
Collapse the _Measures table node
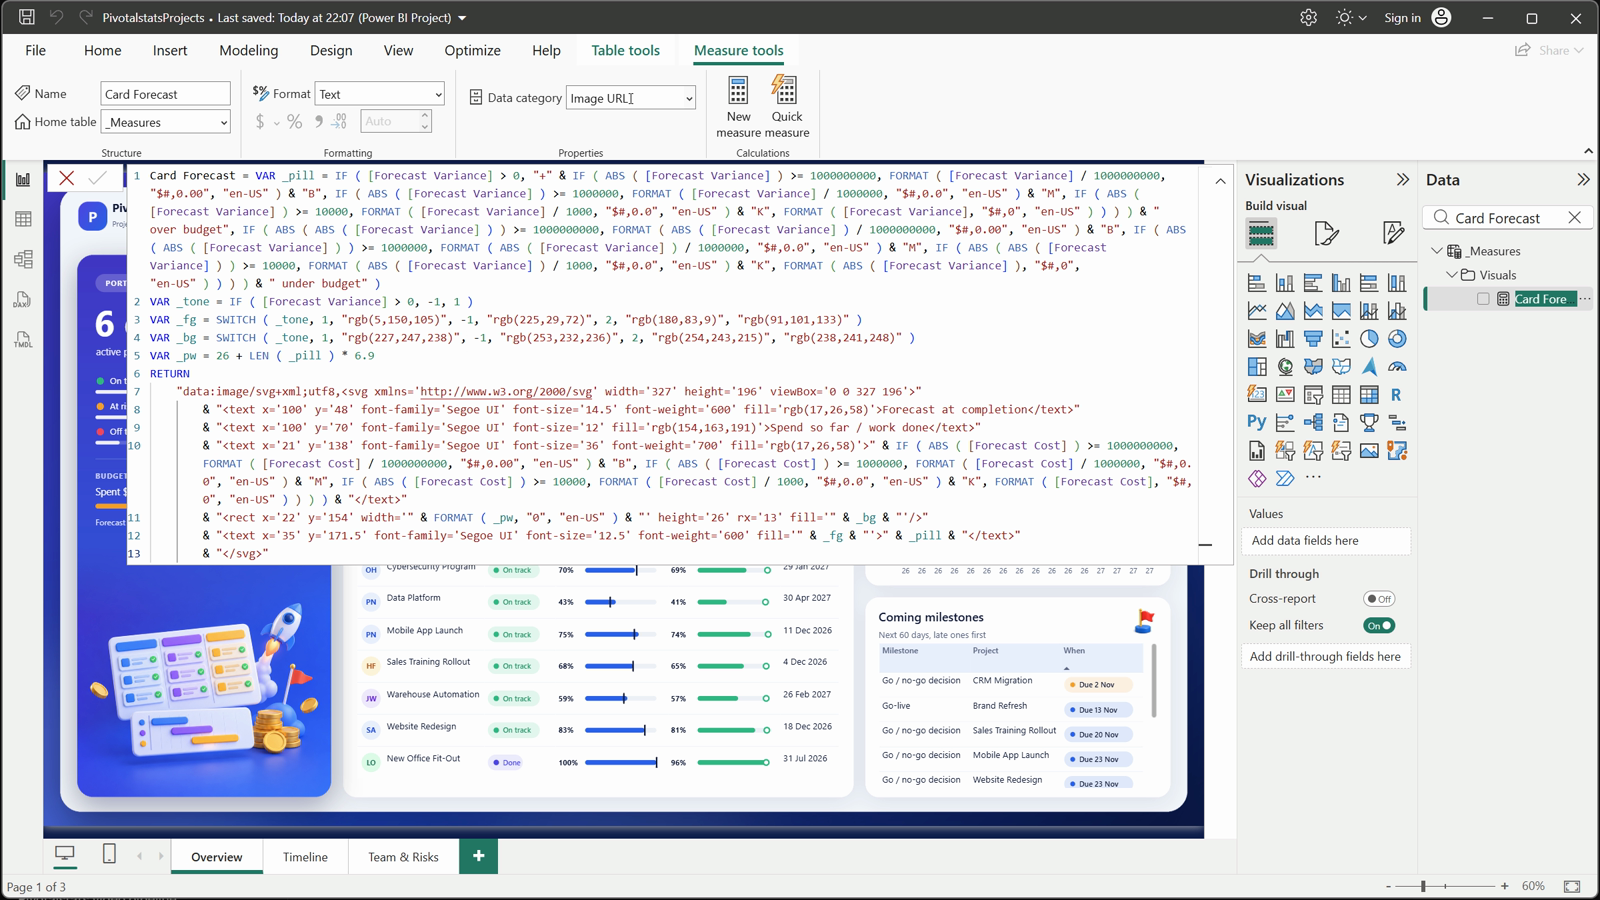1437,251
